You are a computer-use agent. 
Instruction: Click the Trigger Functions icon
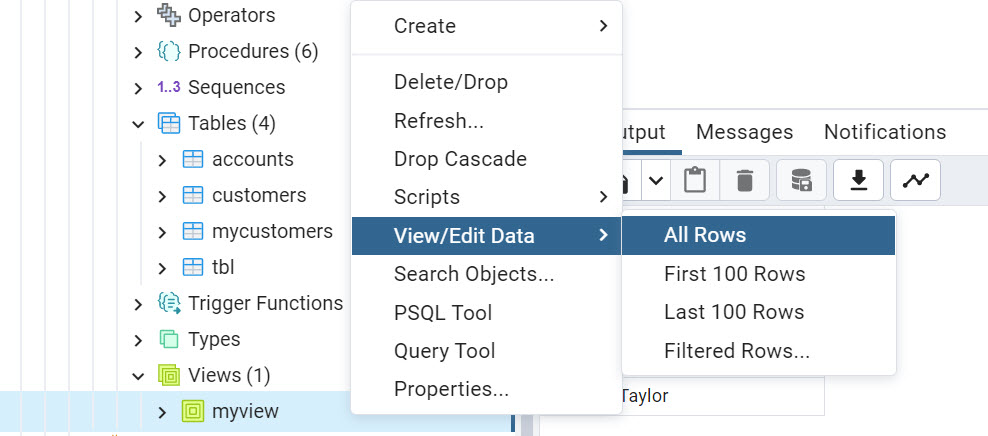[169, 303]
